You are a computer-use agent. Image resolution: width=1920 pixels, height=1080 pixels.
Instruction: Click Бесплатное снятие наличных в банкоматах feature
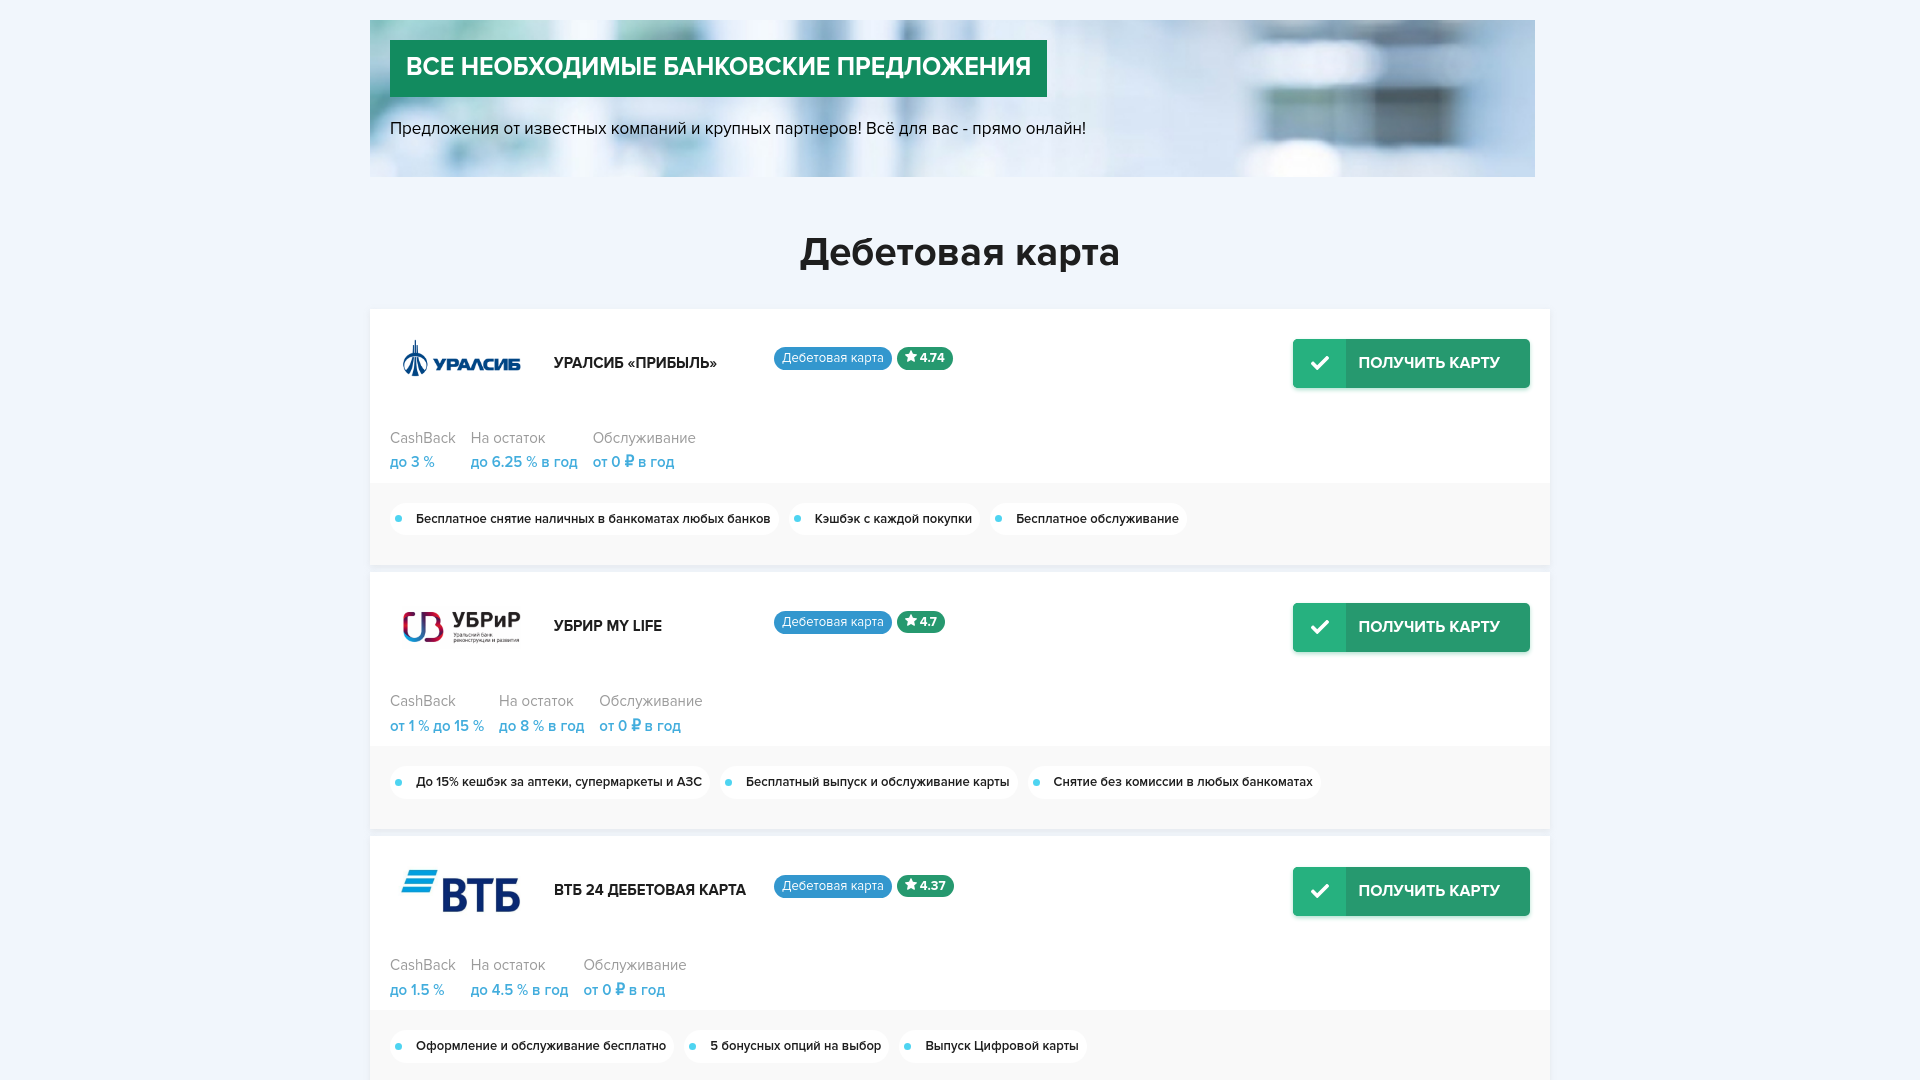click(584, 519)
